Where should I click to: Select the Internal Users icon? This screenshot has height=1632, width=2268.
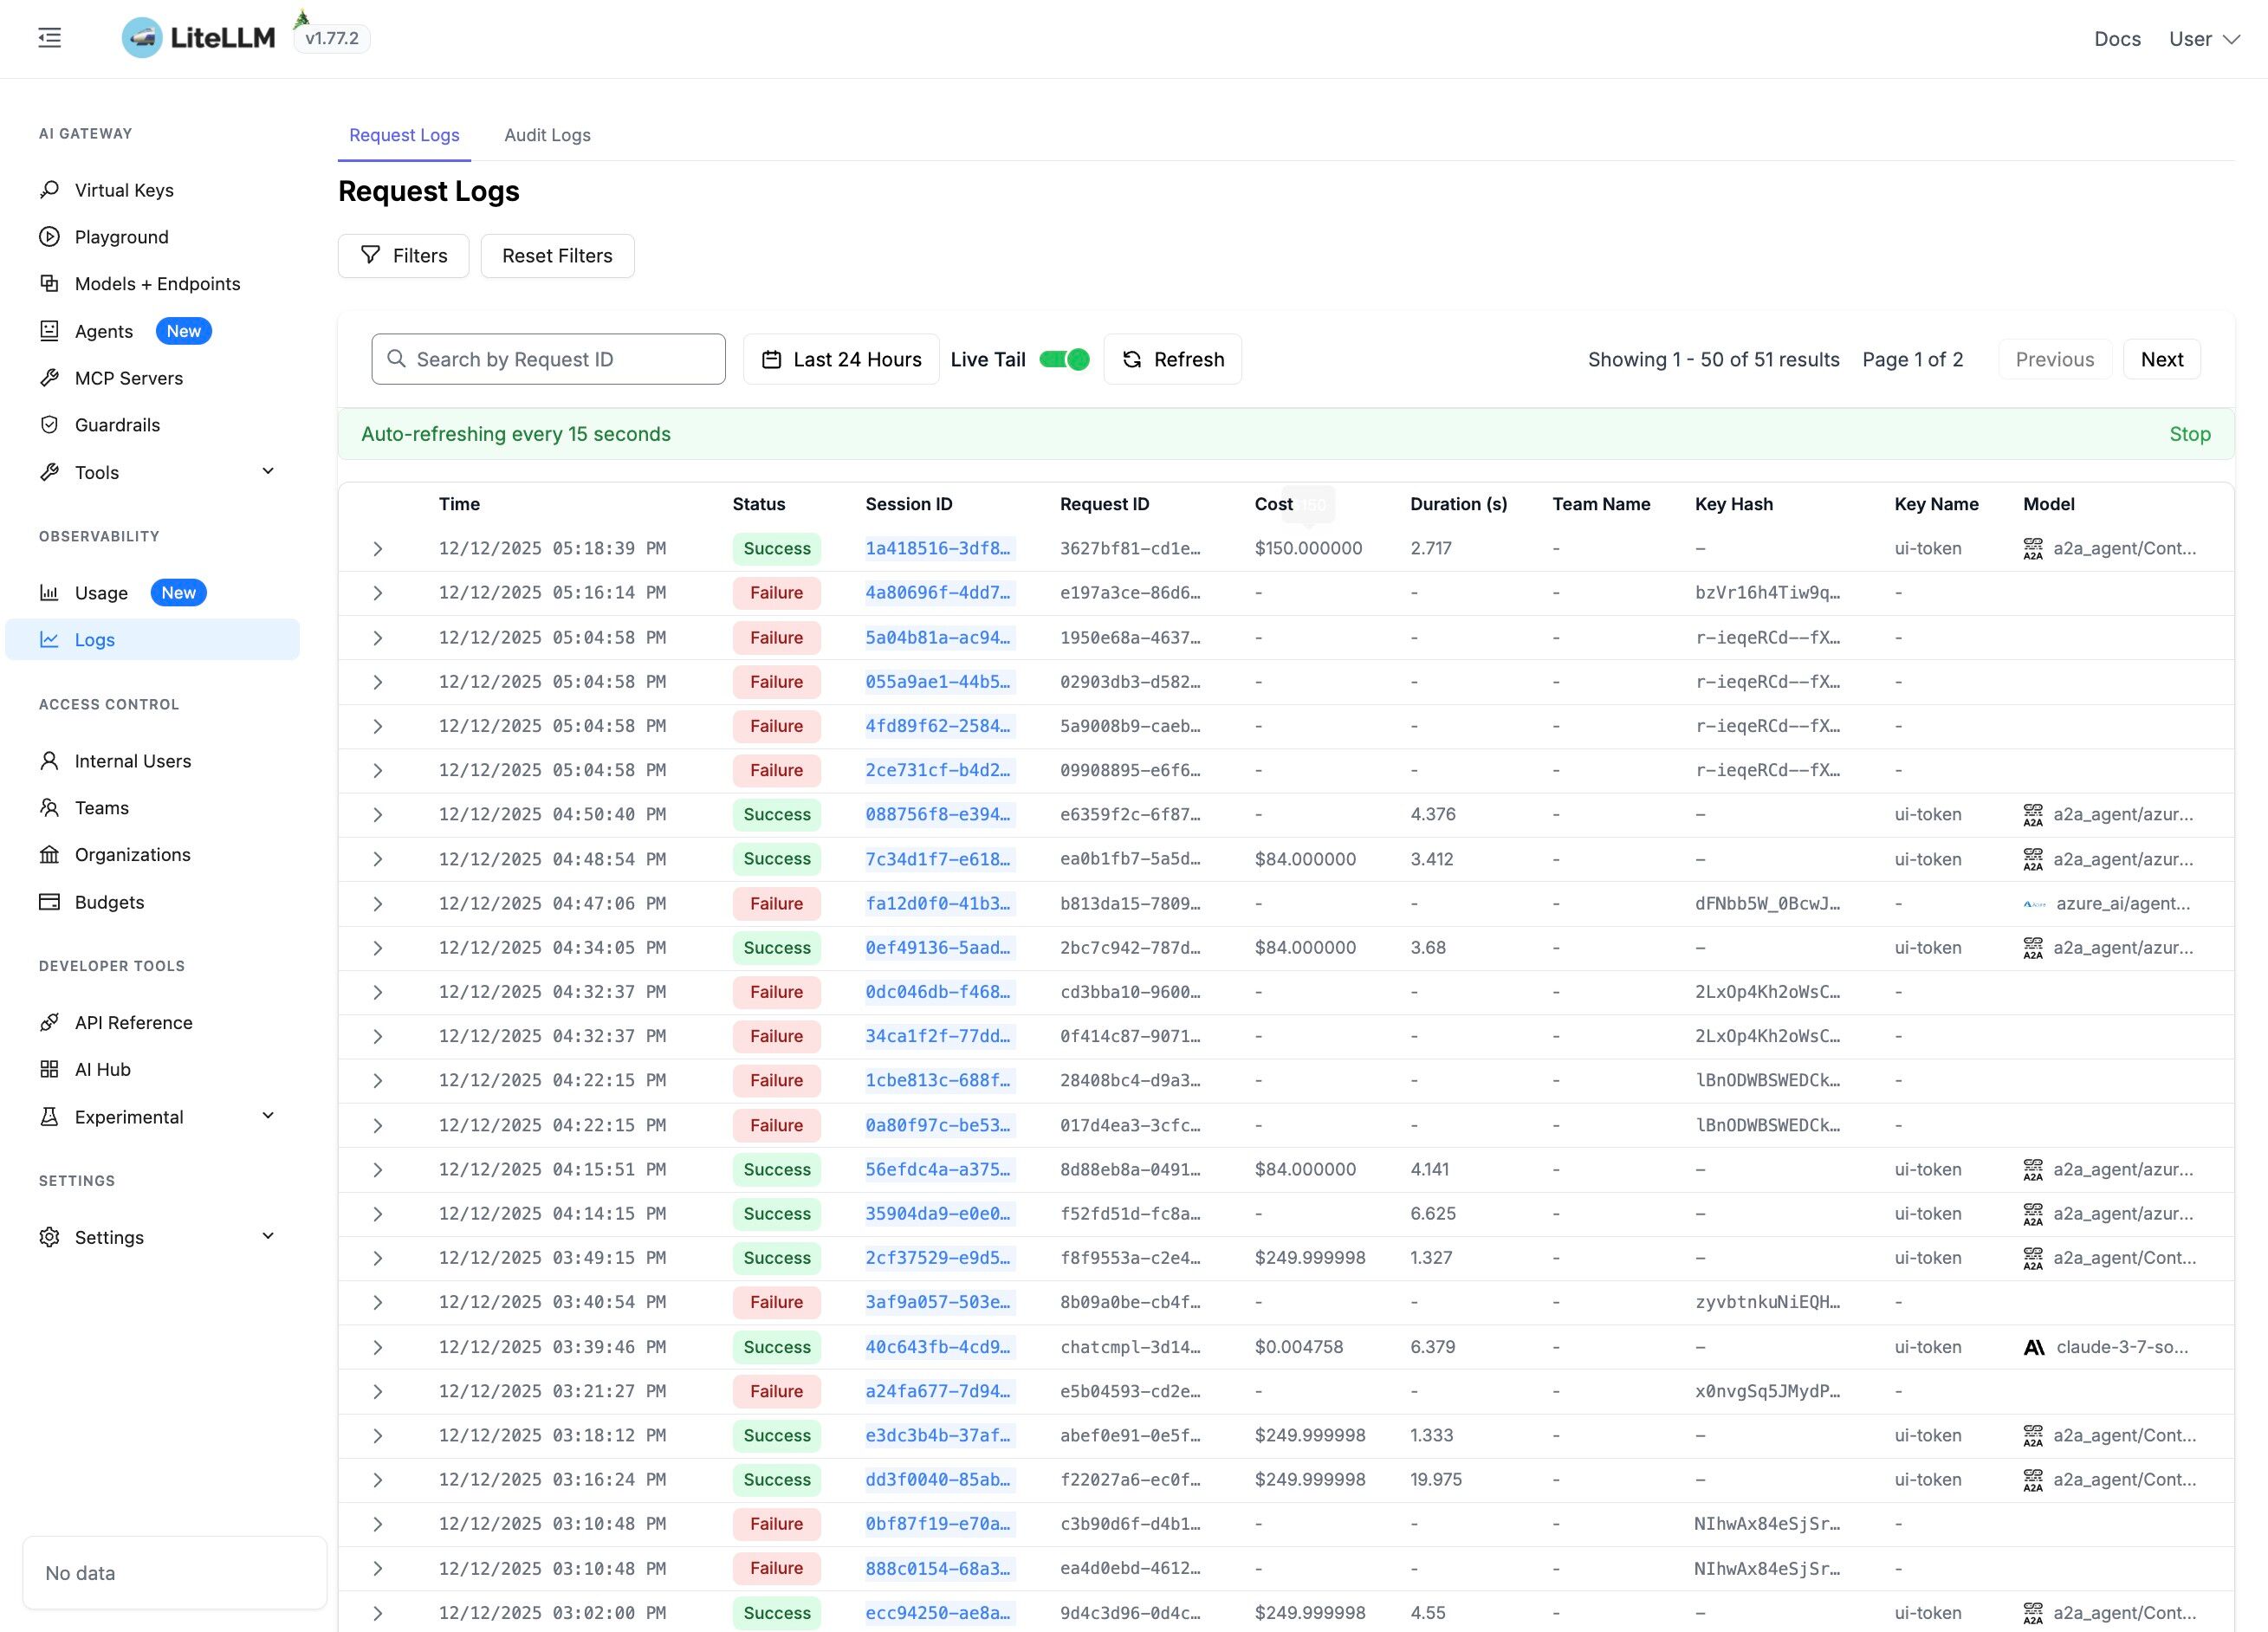(x=50, y=760)
